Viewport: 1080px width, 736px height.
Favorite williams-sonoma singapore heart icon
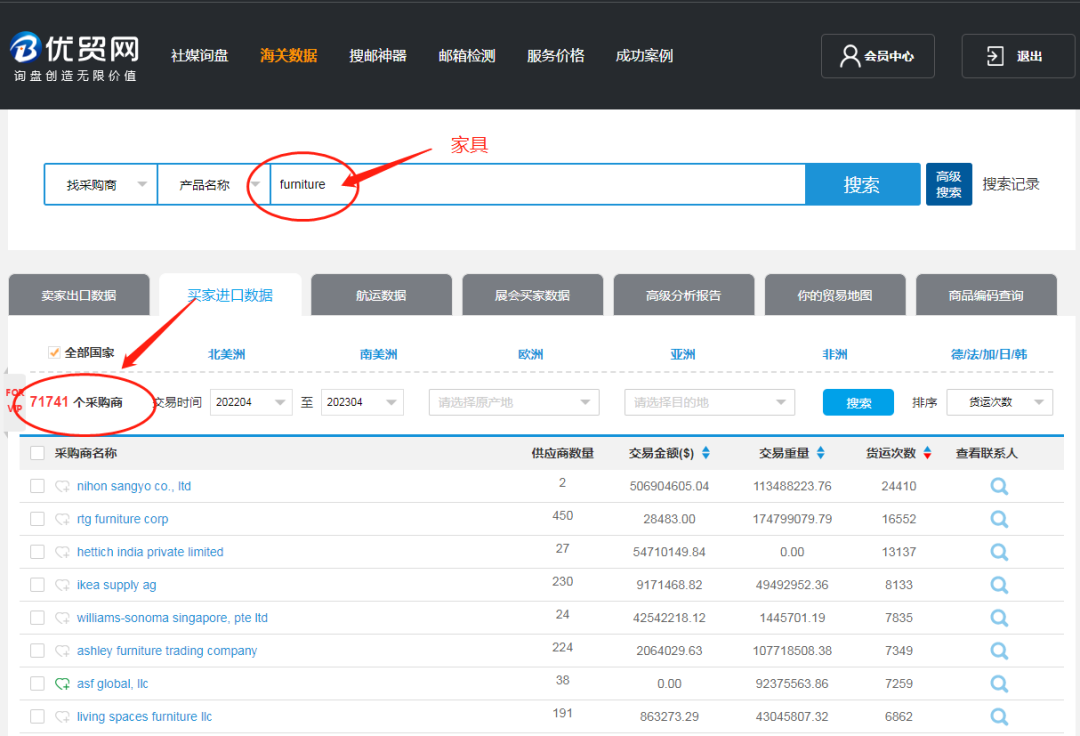click(x=63, y=618)
